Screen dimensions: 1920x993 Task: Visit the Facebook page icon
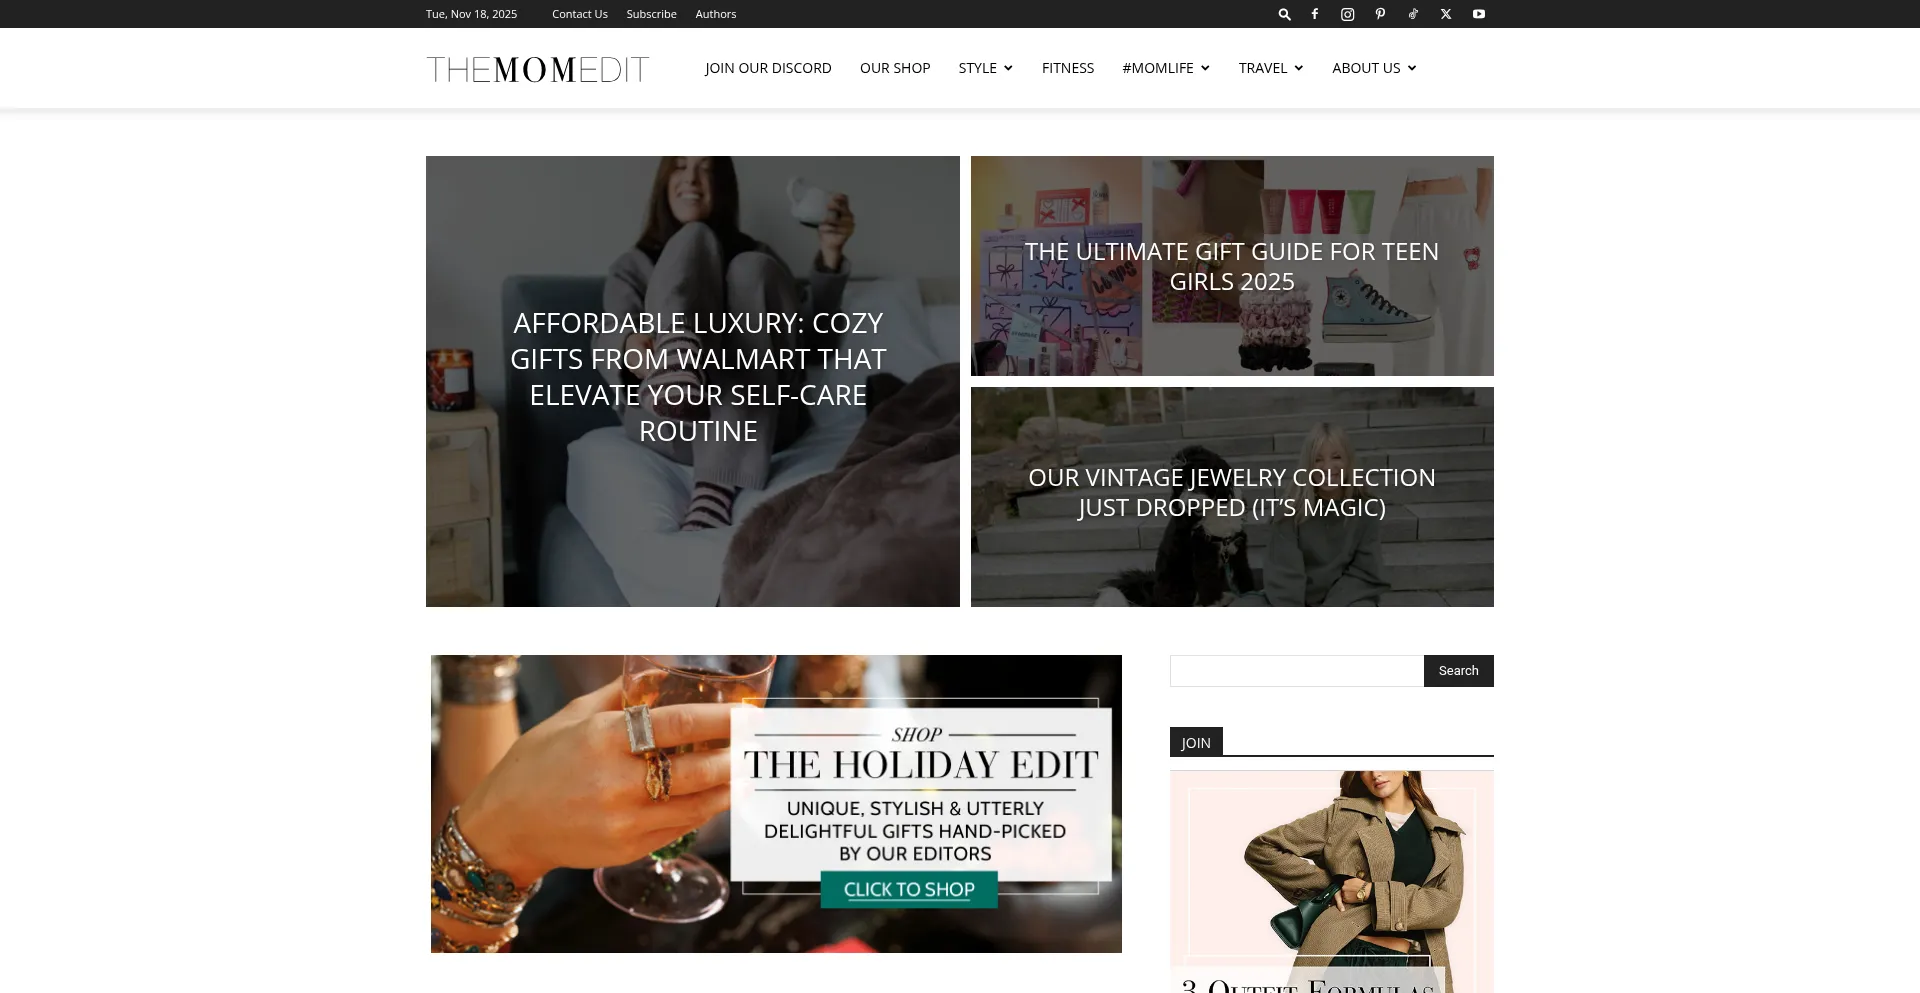click(x=1315, y=14)
